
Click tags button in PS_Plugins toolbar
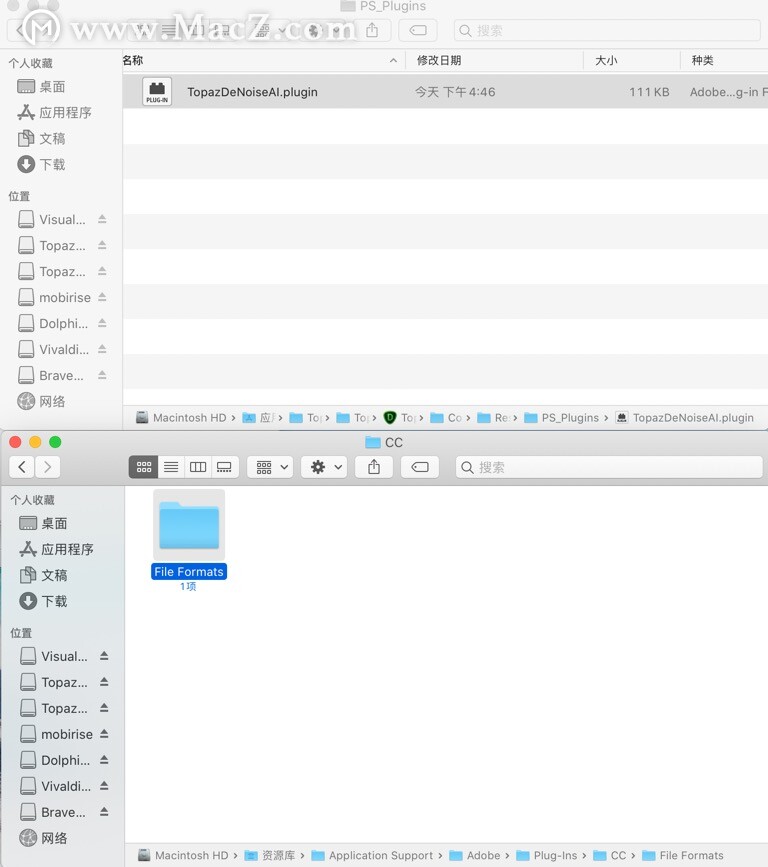[x=418, y=30]
